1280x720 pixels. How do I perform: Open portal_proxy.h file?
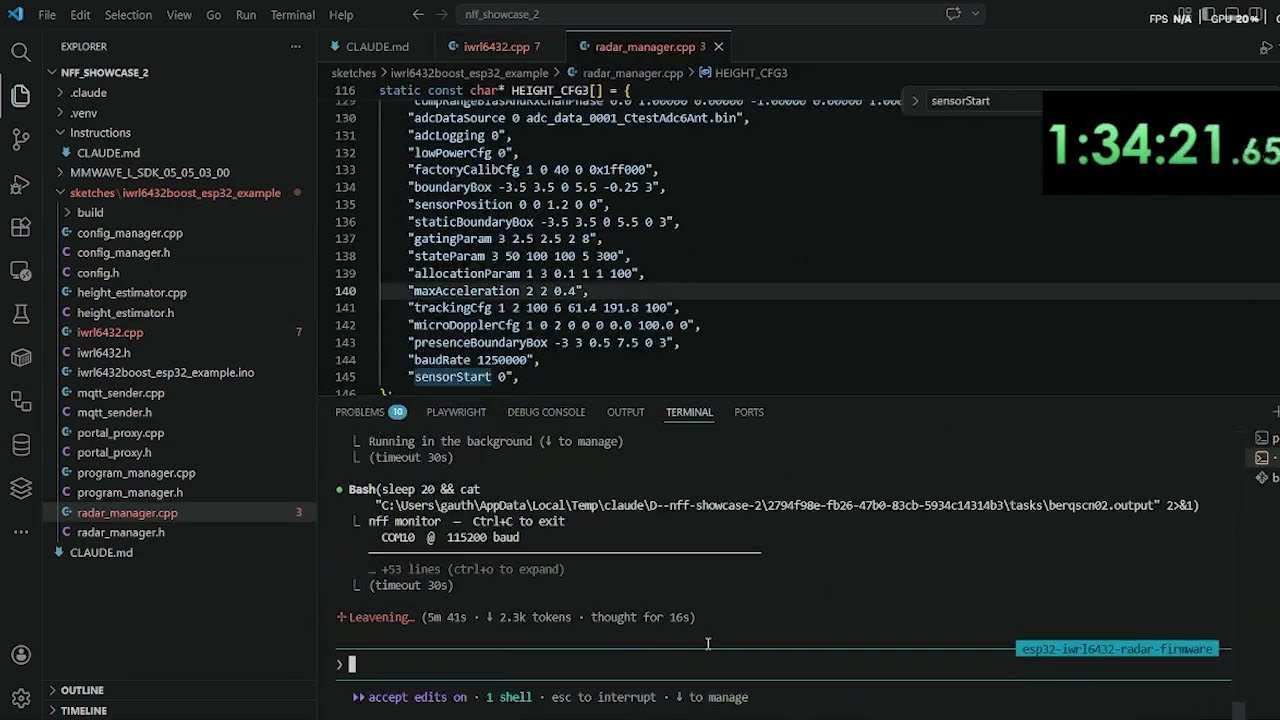[114, 453]
